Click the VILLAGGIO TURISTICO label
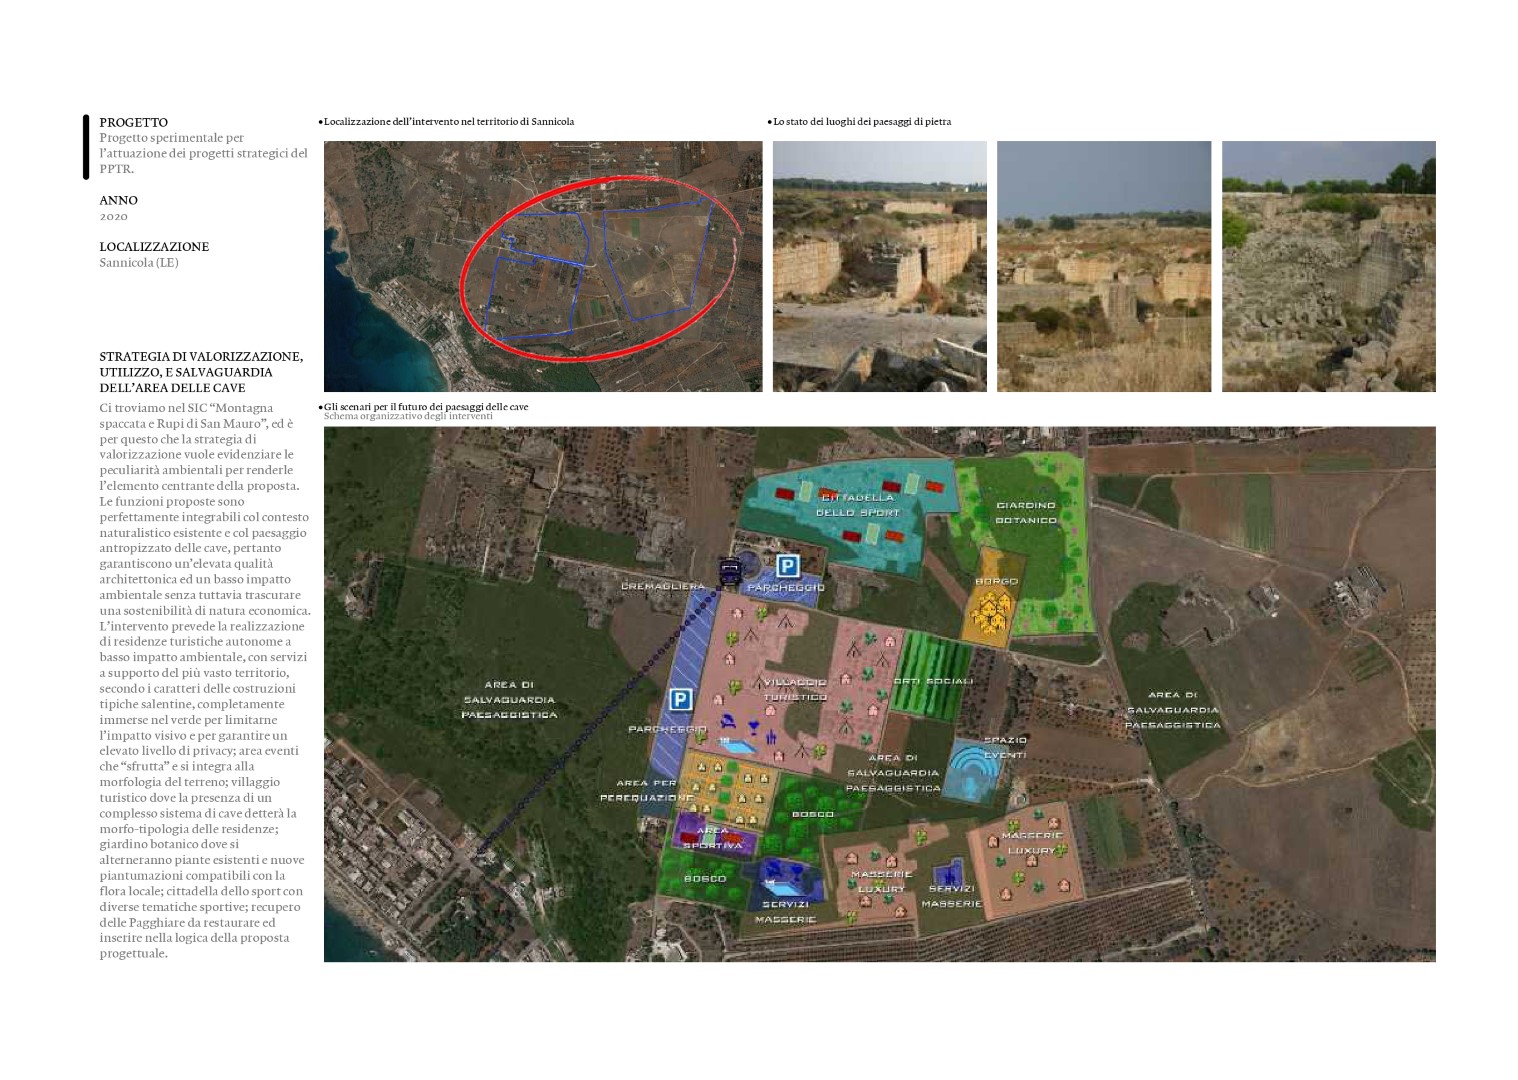The image size is (1518, 1080). click(x=796, y=690)
